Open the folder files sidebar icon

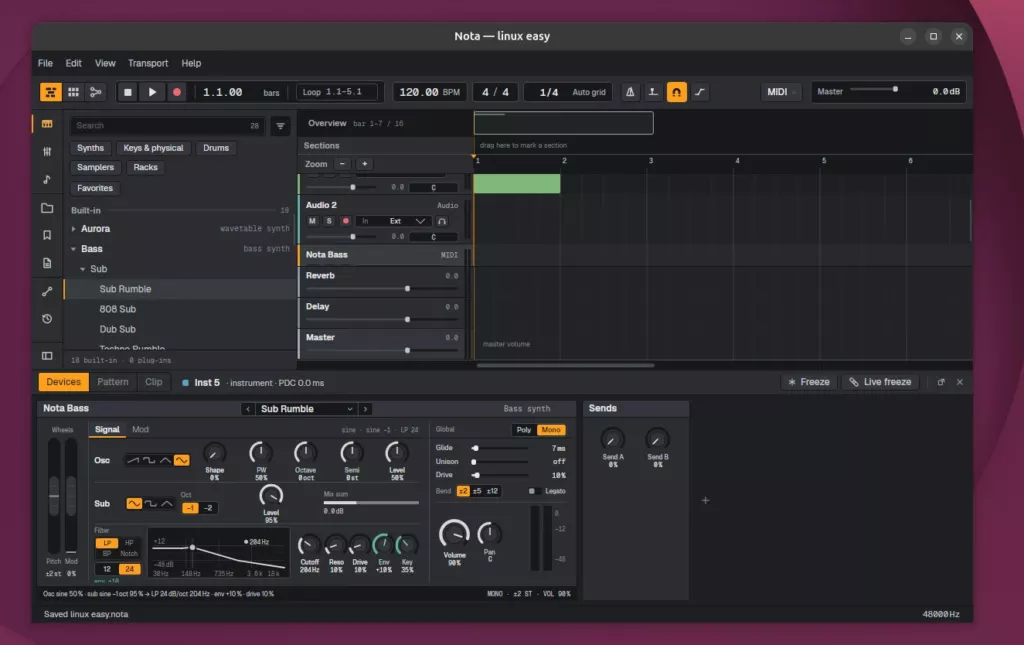point(47,208)
